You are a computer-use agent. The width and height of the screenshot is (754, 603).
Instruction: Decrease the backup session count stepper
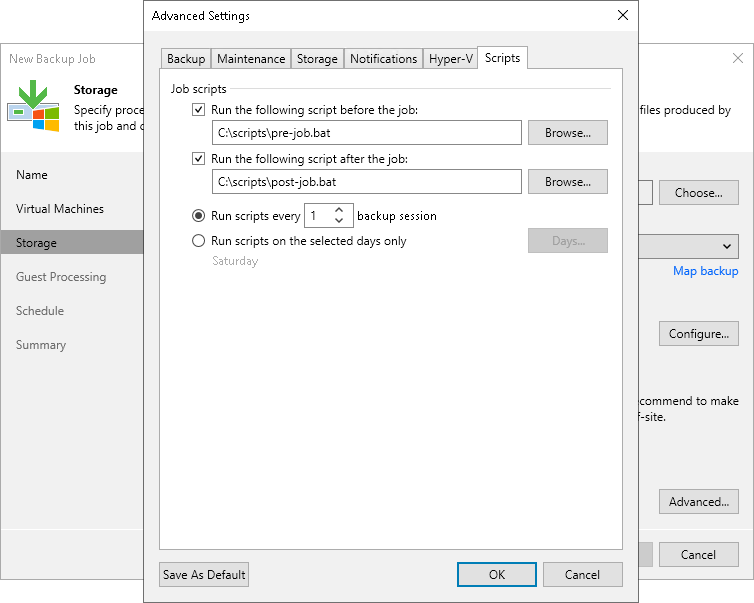(339, 220)
